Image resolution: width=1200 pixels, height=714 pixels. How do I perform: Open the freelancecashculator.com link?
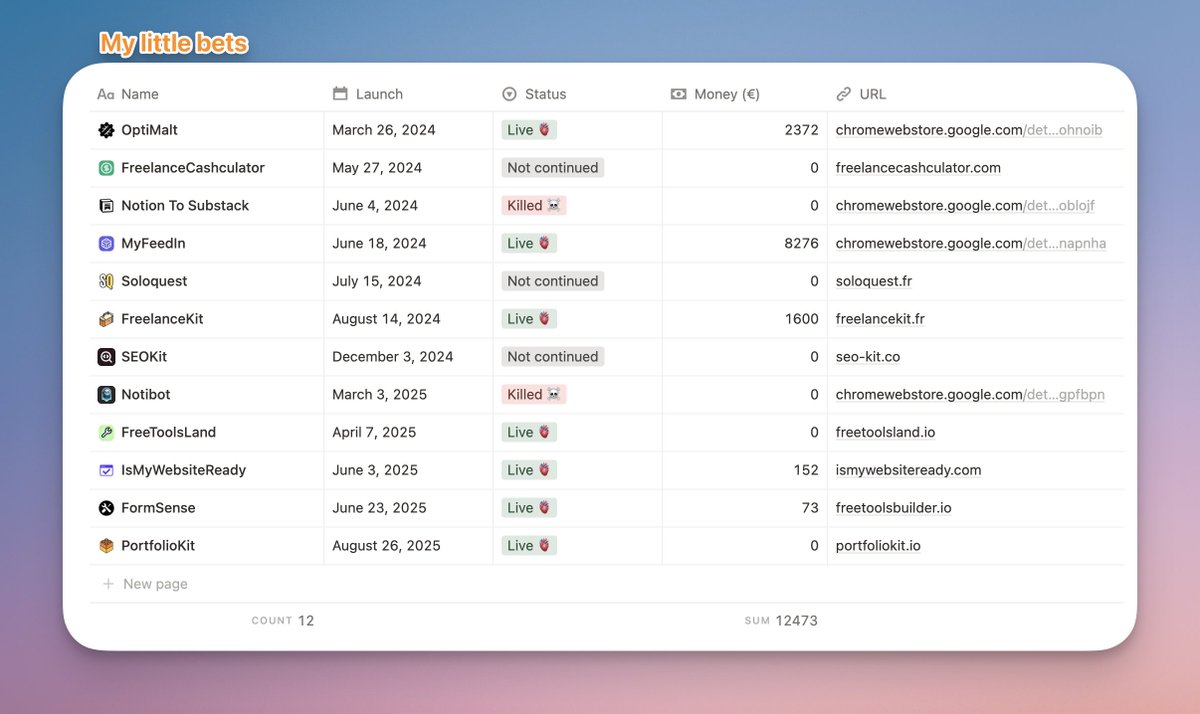click(918, 168)
